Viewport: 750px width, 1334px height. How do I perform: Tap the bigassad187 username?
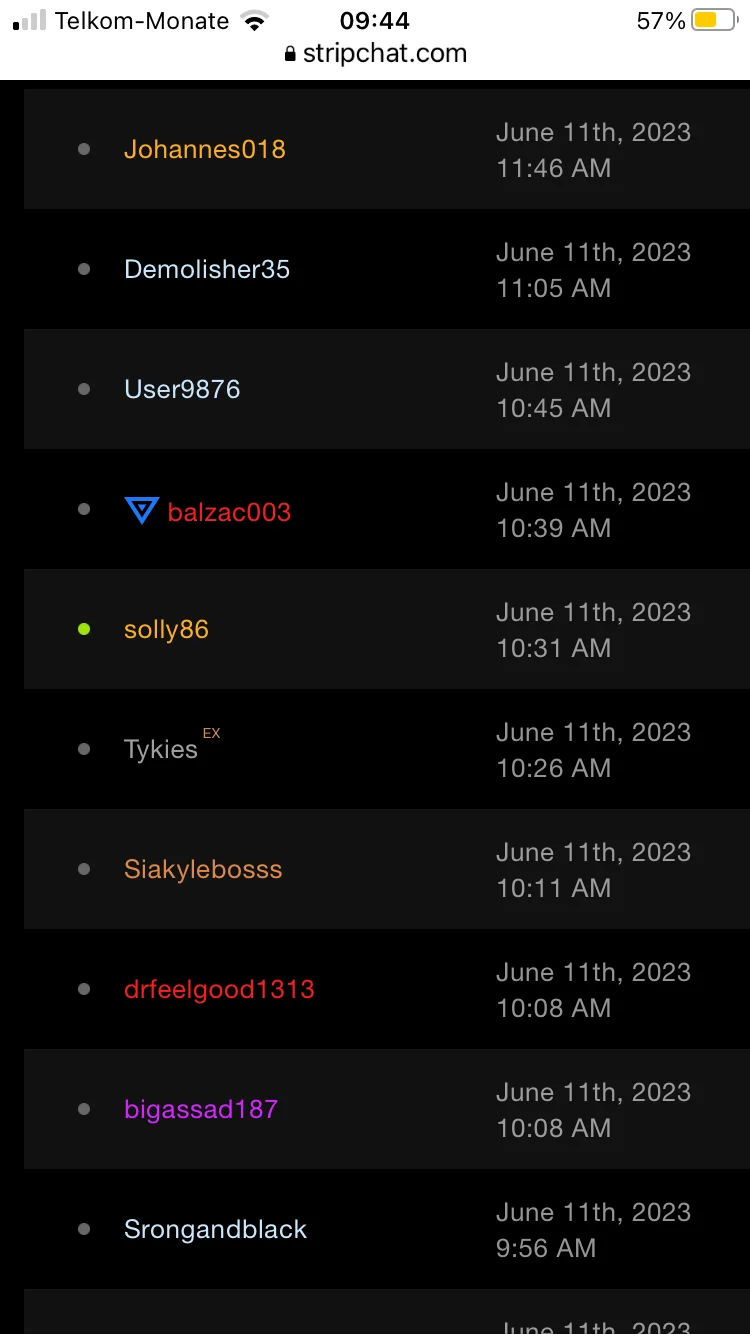coord(201,1109)
